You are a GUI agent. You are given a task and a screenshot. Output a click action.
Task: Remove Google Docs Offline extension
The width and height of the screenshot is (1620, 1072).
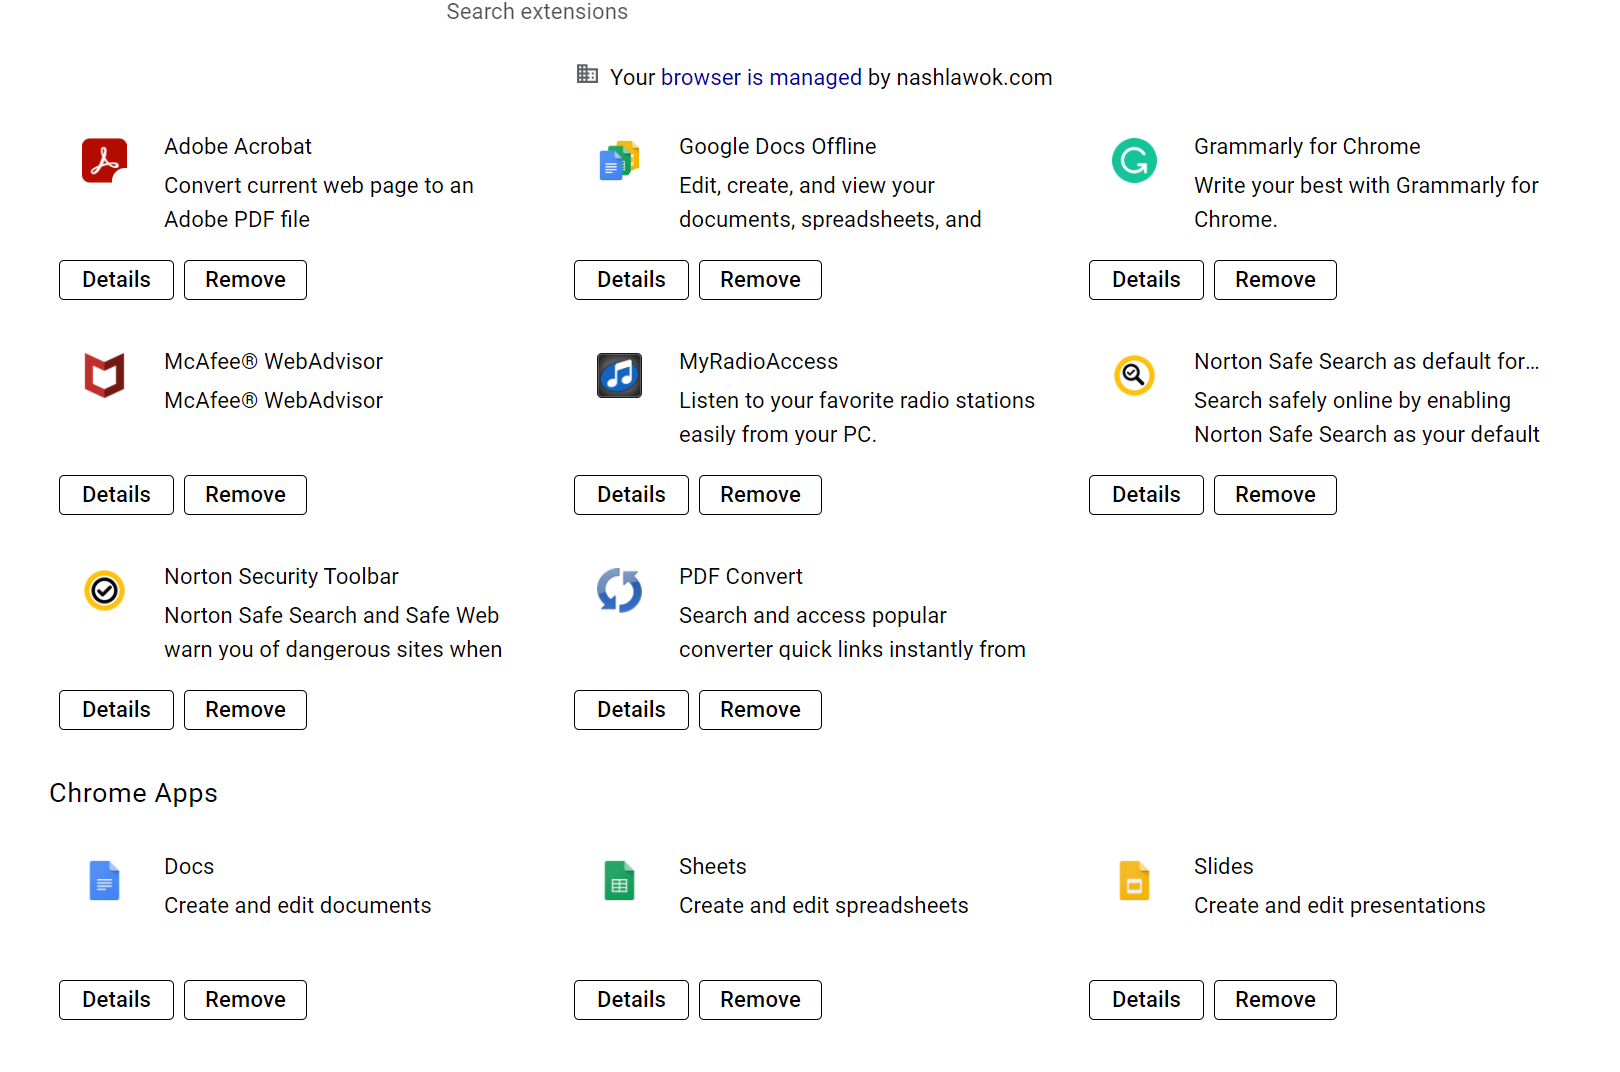(760, 280)
